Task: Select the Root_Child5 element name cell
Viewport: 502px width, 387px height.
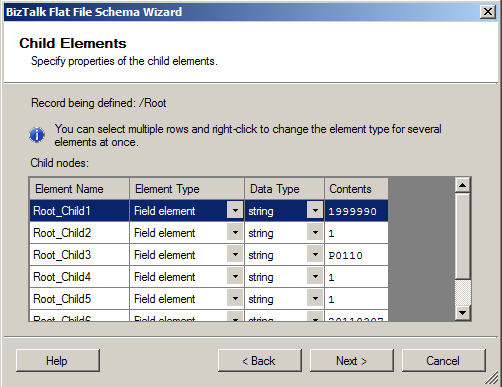Action: pos(79,299)
